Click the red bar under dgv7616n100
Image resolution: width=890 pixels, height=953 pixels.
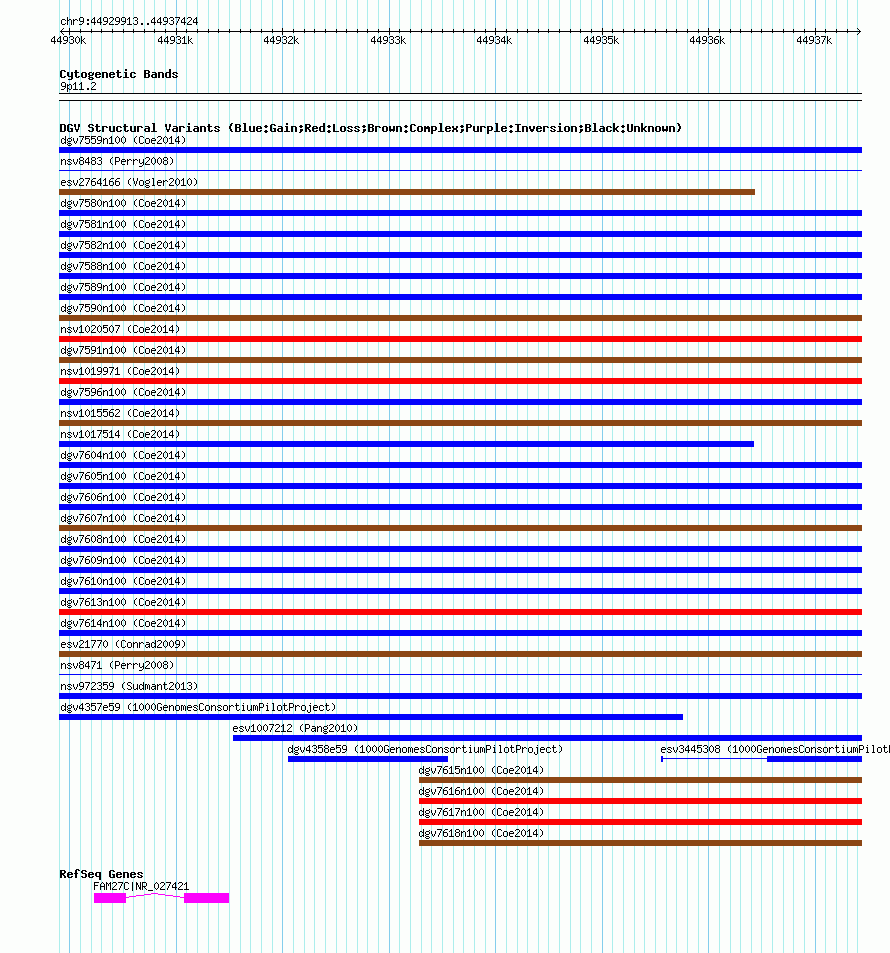coord(640,801)
